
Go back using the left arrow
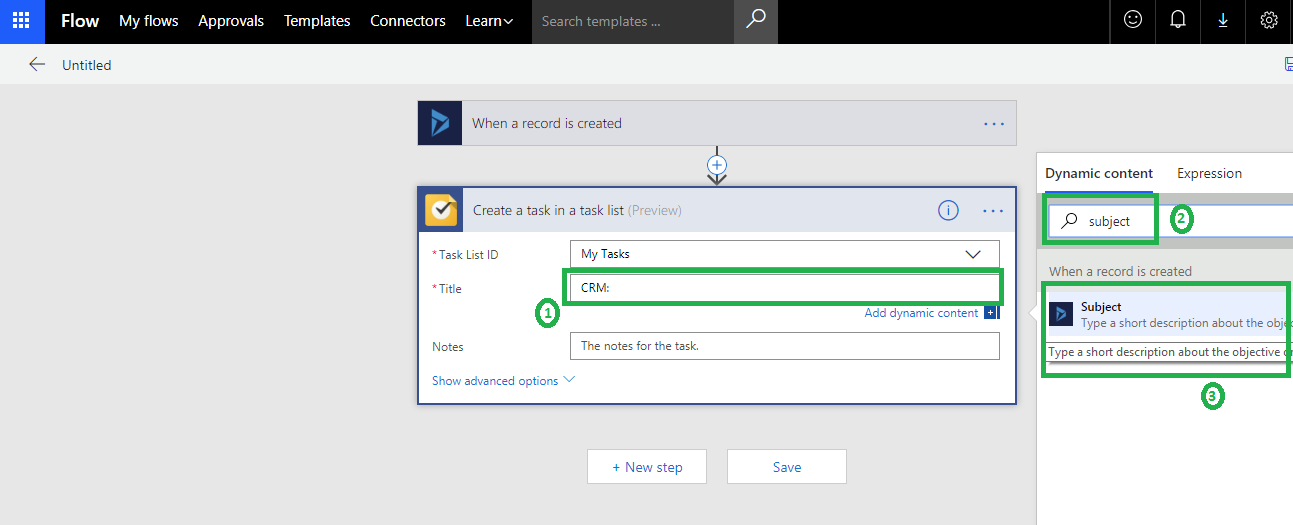(37, 64)
